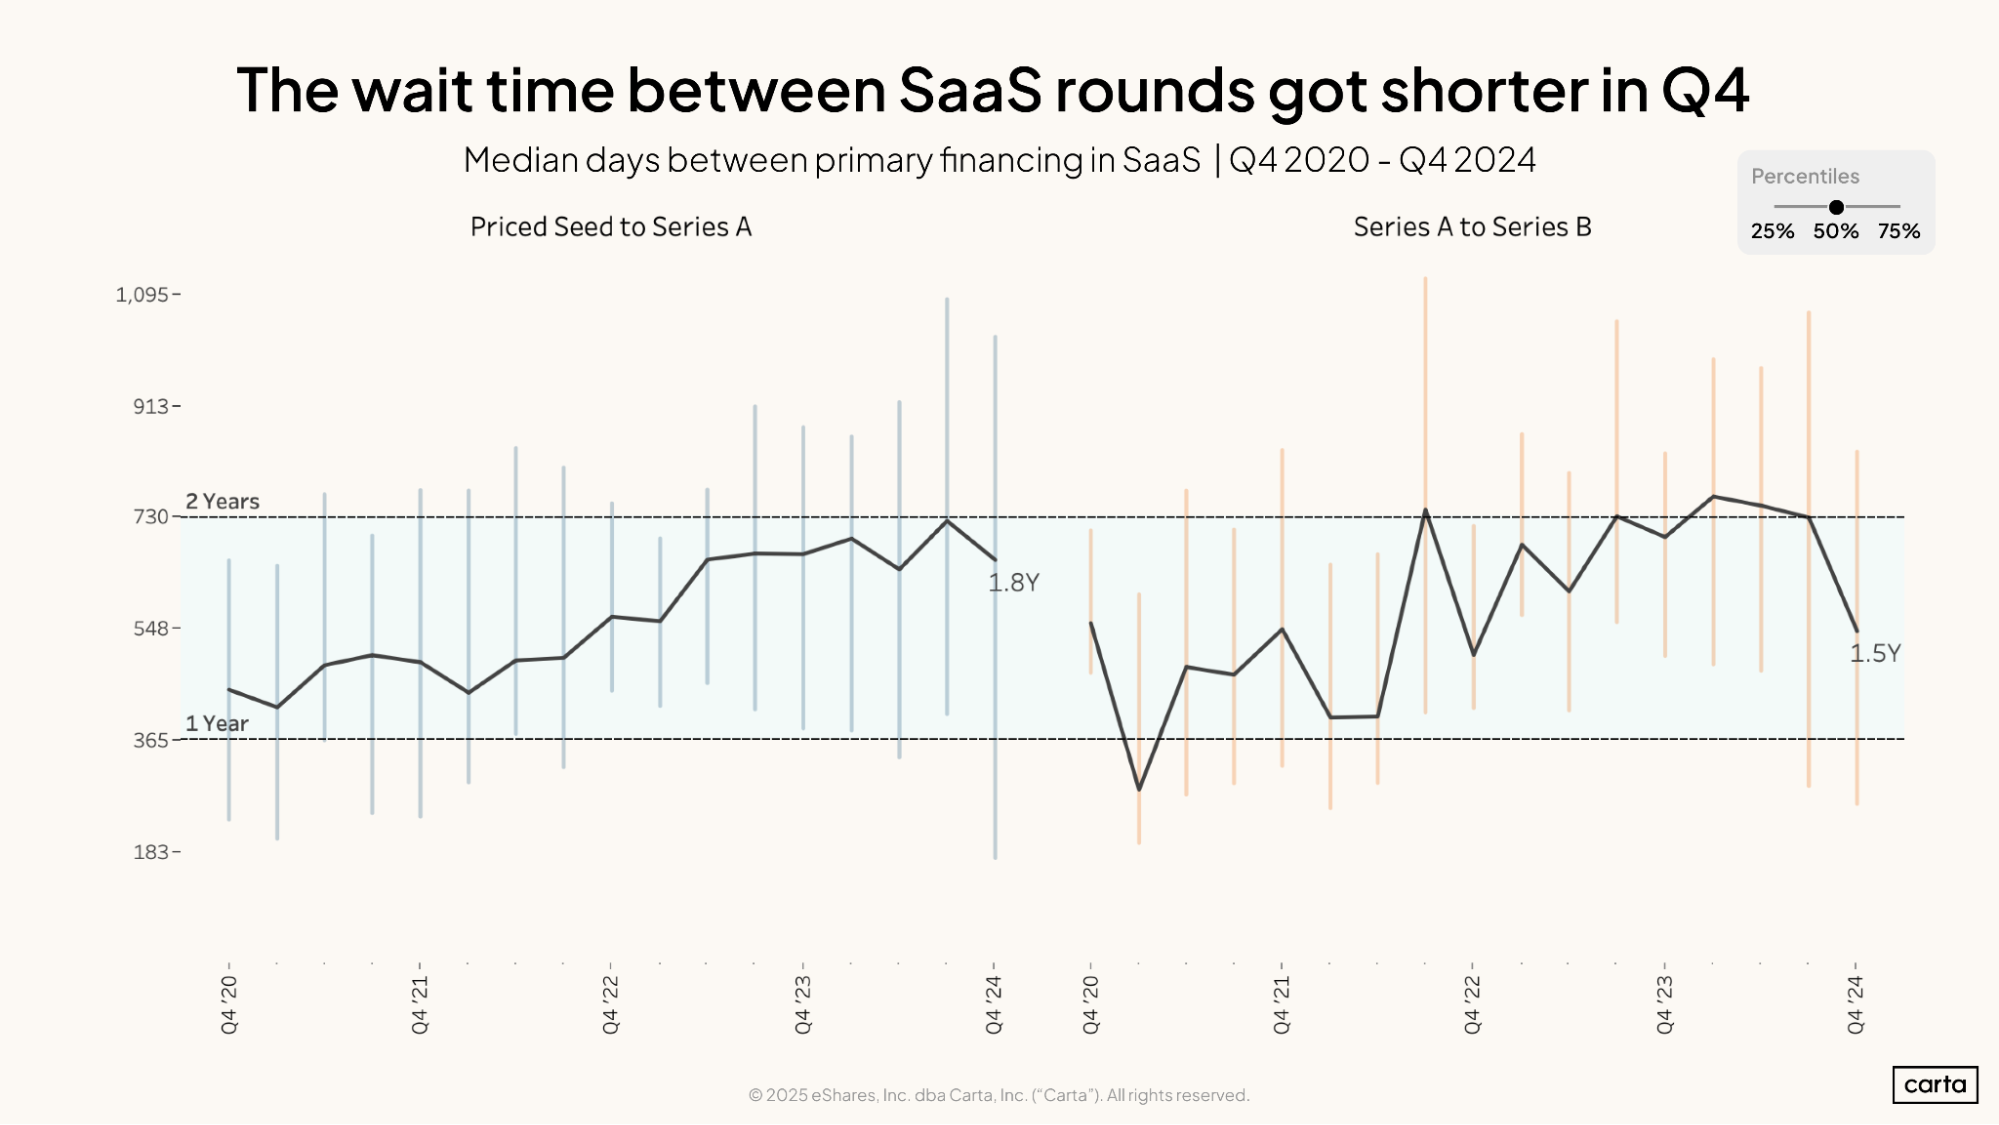Click the chart main title
This screenshot has width=1999, height=1125.
[992, 90]
